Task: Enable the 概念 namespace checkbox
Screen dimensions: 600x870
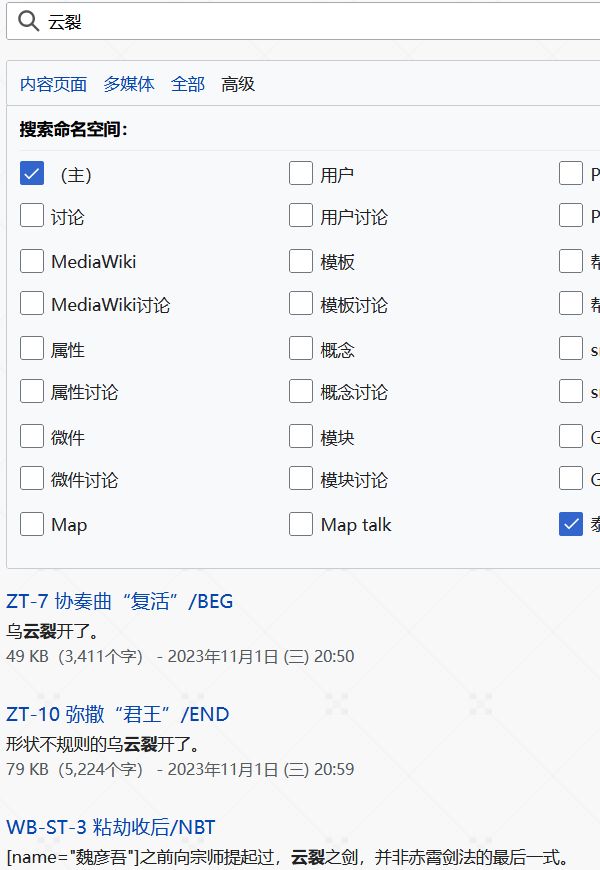Action: (x=301, y=348)
